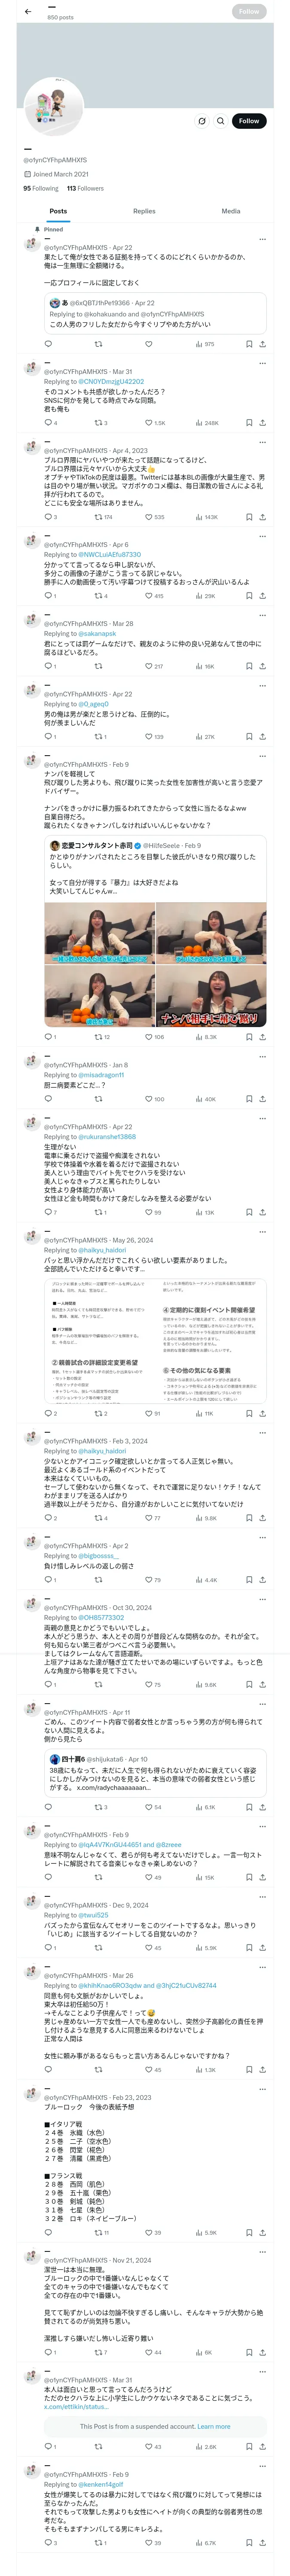Switch to the Replies tab

144,211
